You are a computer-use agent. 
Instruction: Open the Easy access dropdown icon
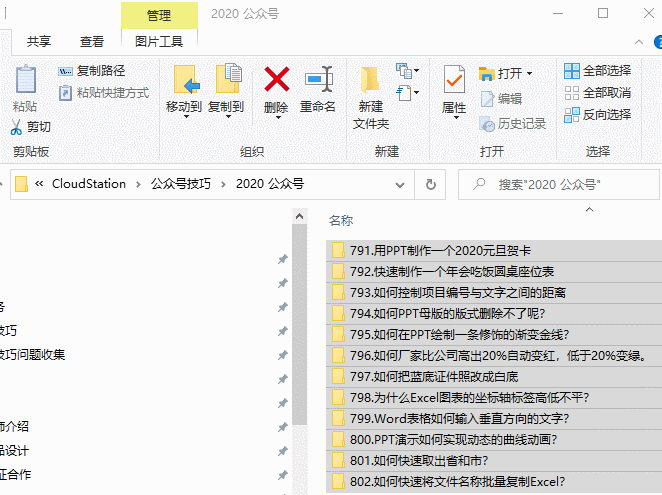[407, 93]
